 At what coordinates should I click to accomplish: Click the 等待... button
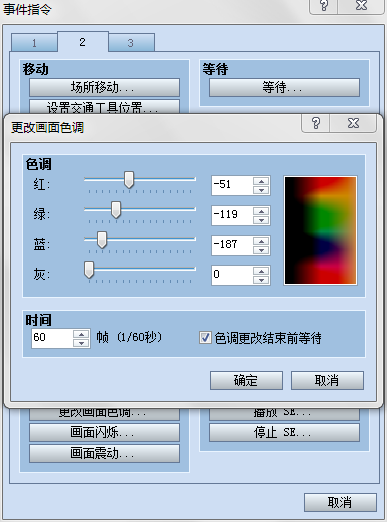click(x=284, y=87)
